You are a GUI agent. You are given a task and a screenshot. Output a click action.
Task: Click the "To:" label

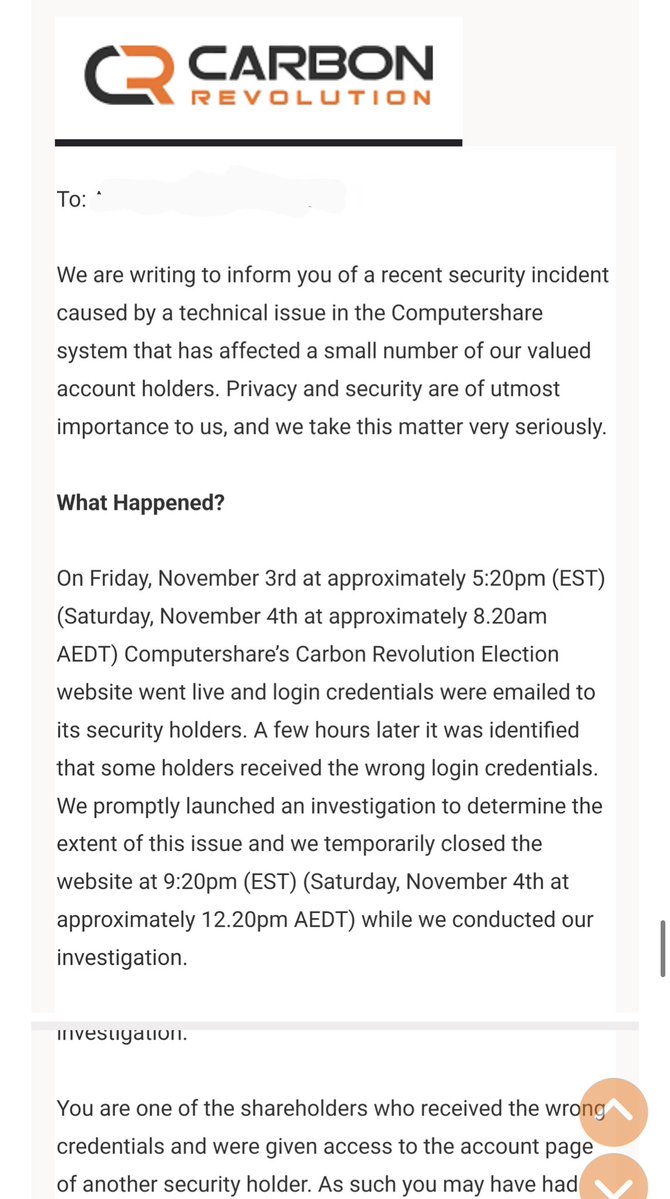click(72, 199)
